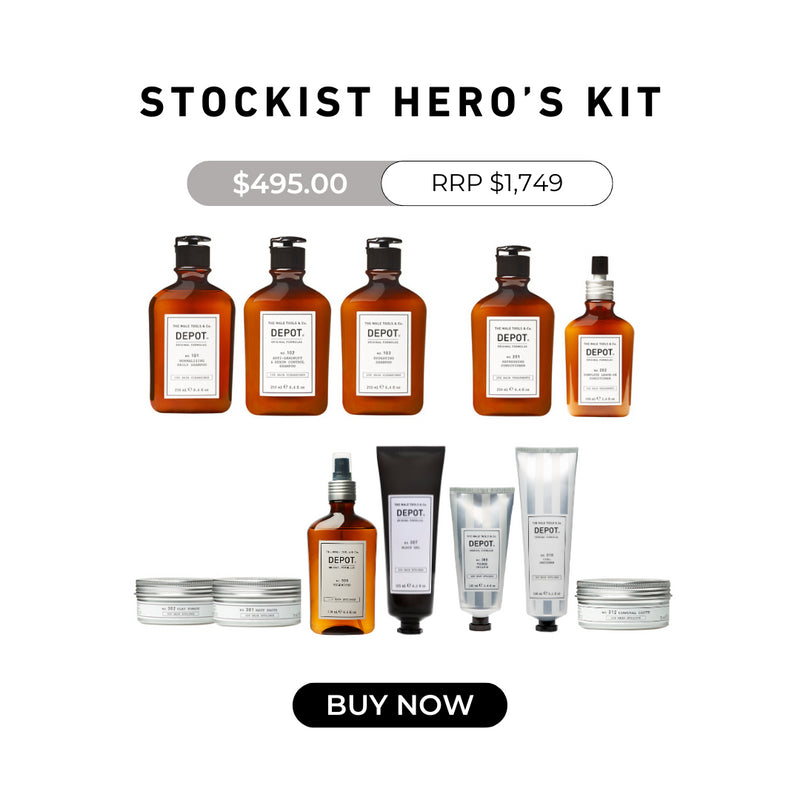Select the tall silver striped tube

(546, 539)
